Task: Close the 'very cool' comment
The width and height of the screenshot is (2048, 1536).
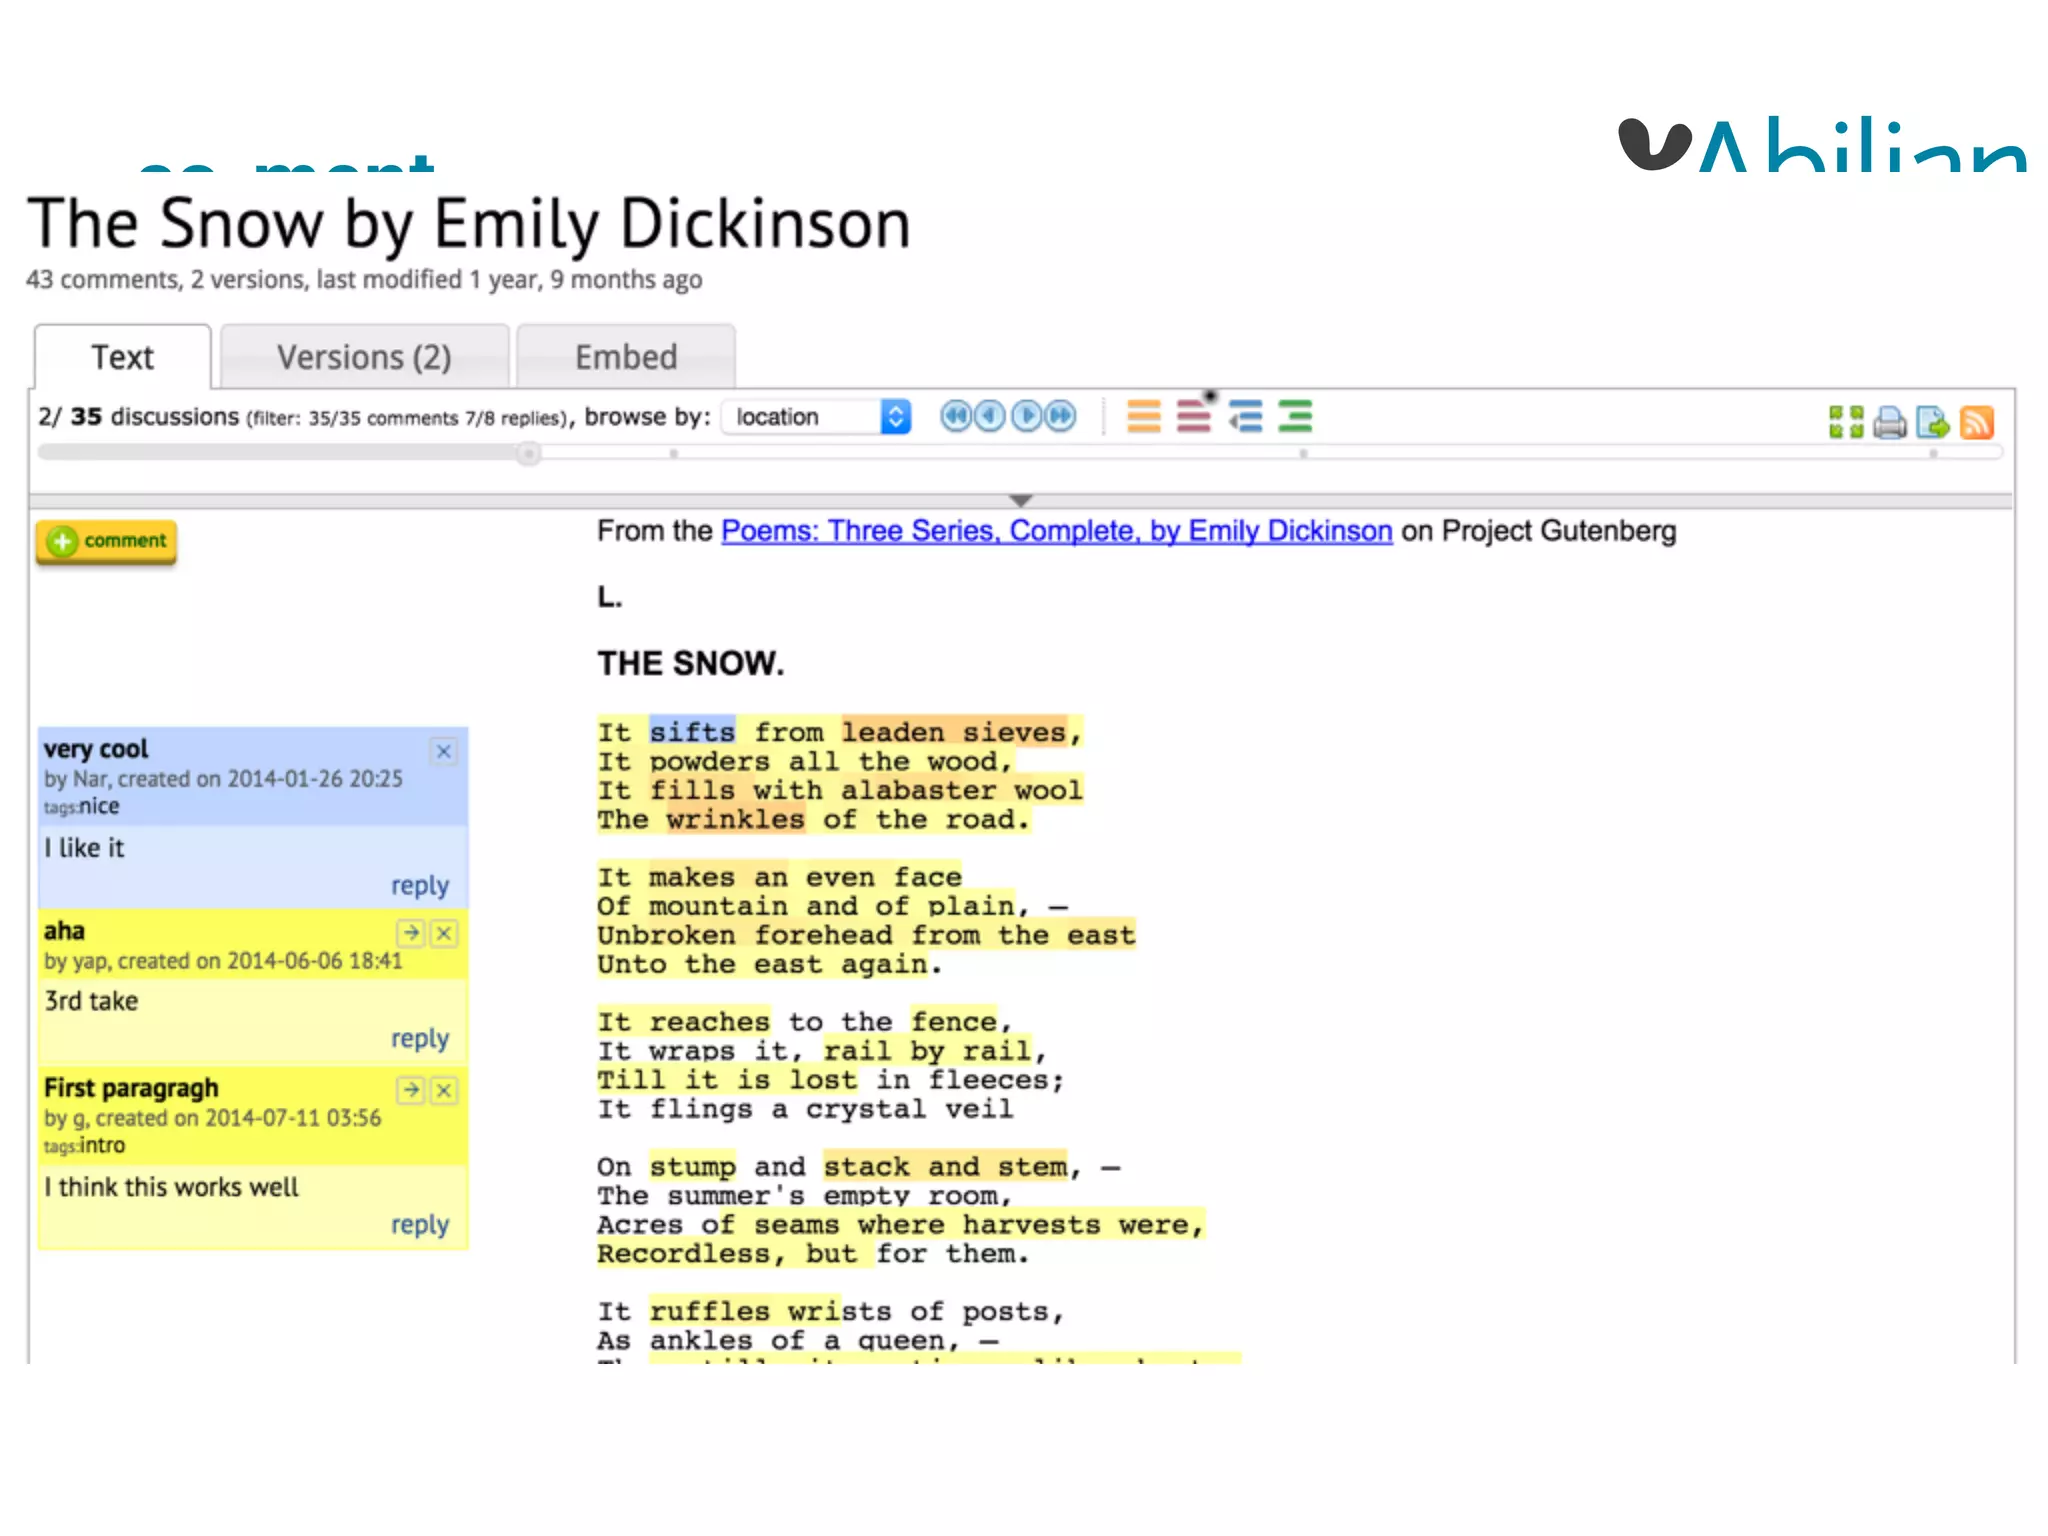Action: 444,751
